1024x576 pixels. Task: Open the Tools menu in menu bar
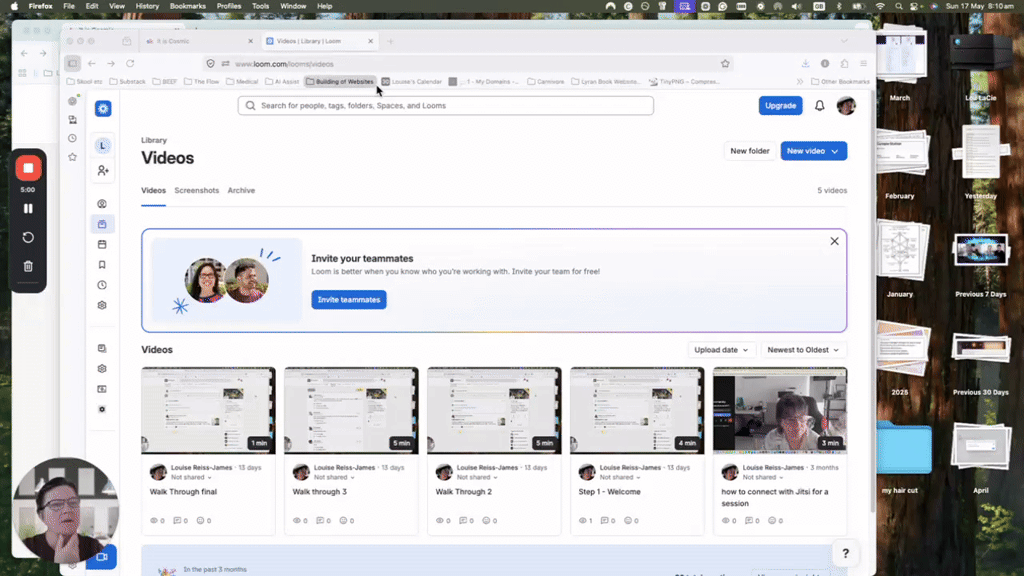[260, 6]
